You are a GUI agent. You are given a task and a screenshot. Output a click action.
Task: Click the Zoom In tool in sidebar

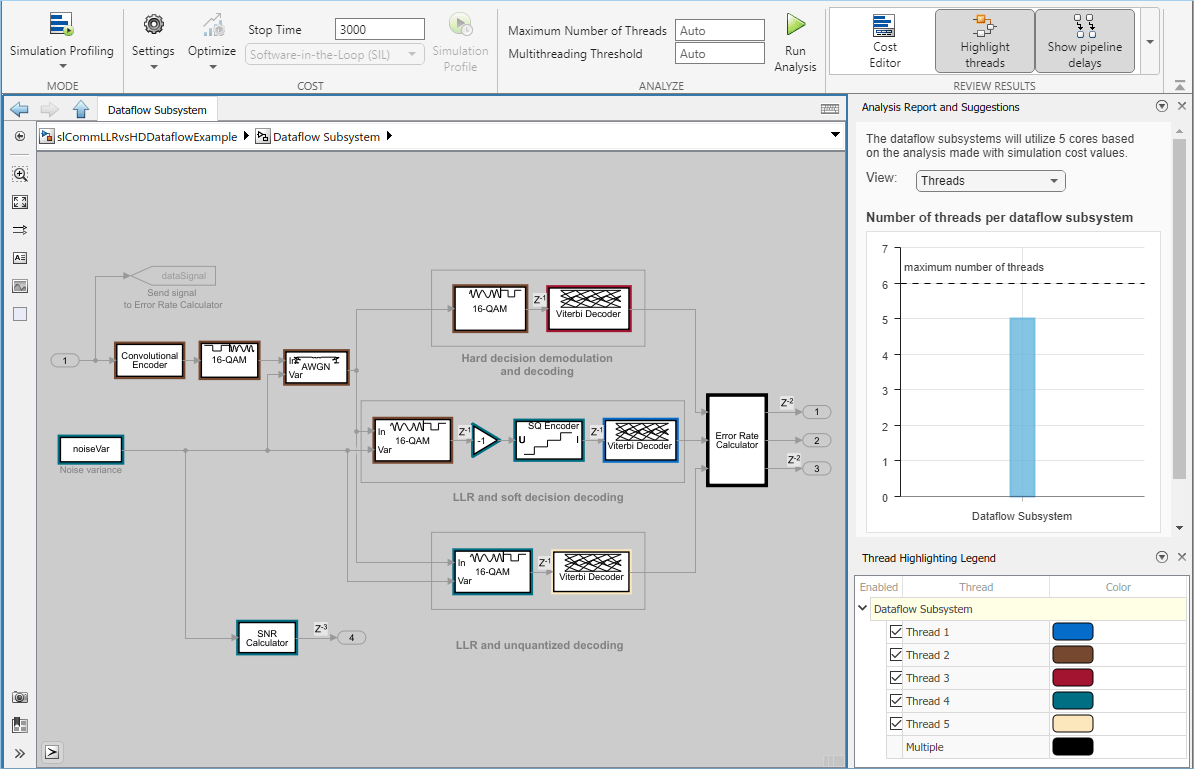pos(20,174)
